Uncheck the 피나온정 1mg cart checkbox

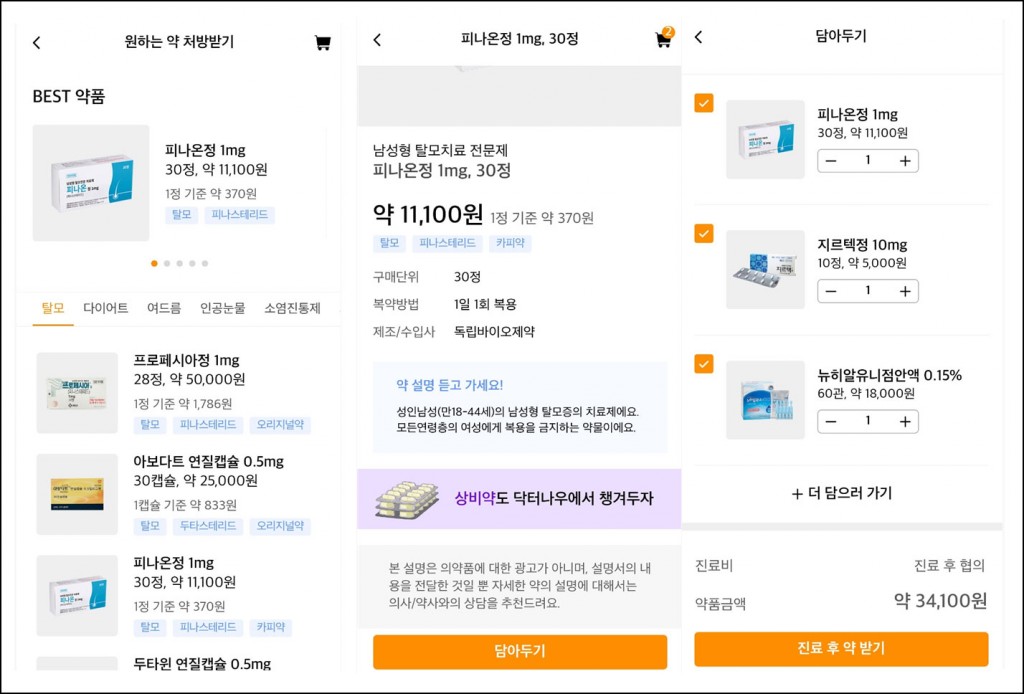pos(704,103)
